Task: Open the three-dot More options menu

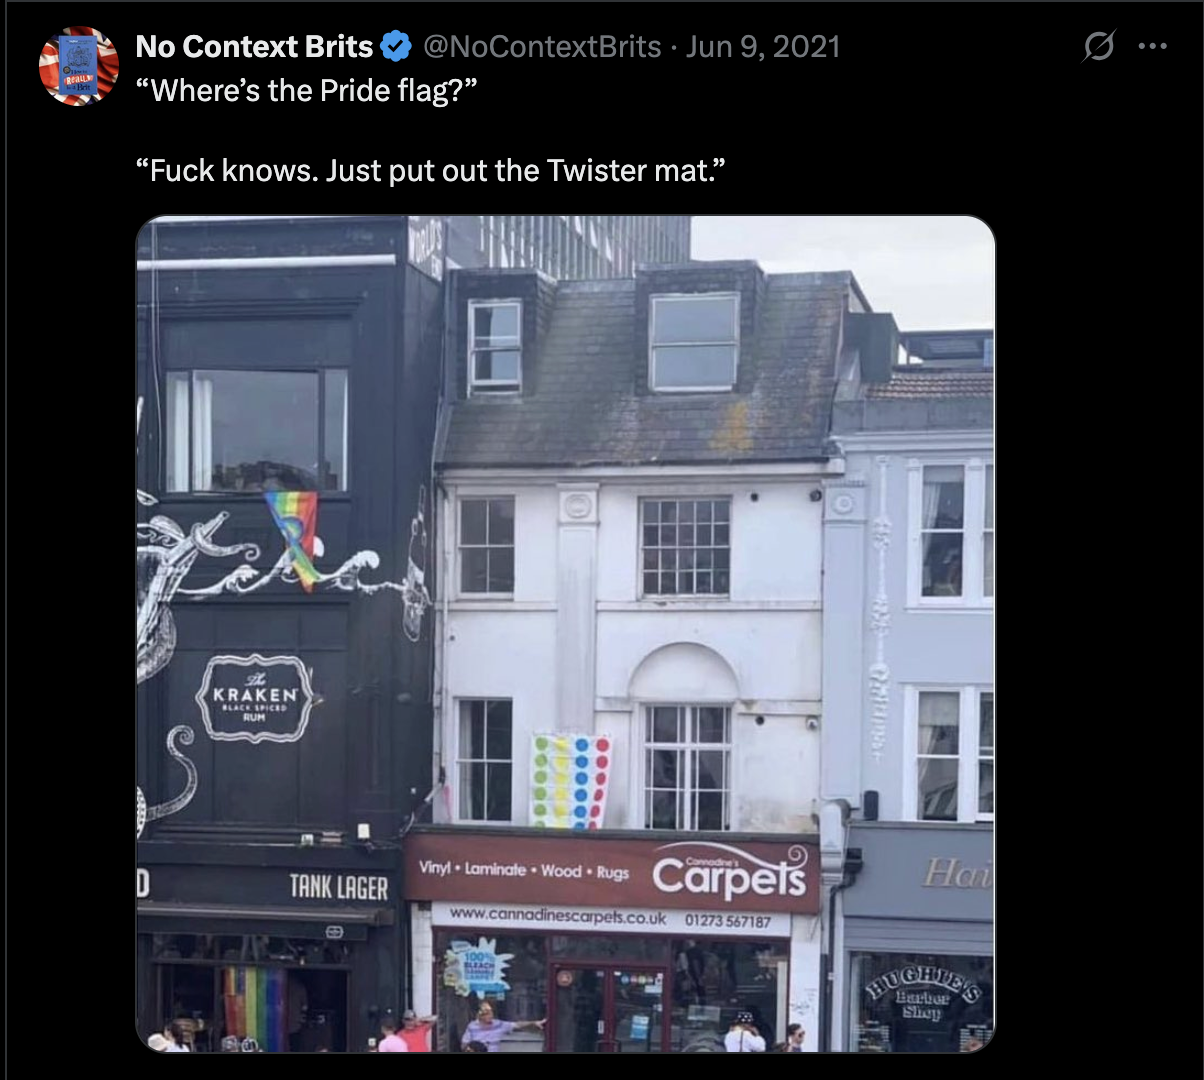Action: click(x=1153, y=46)
